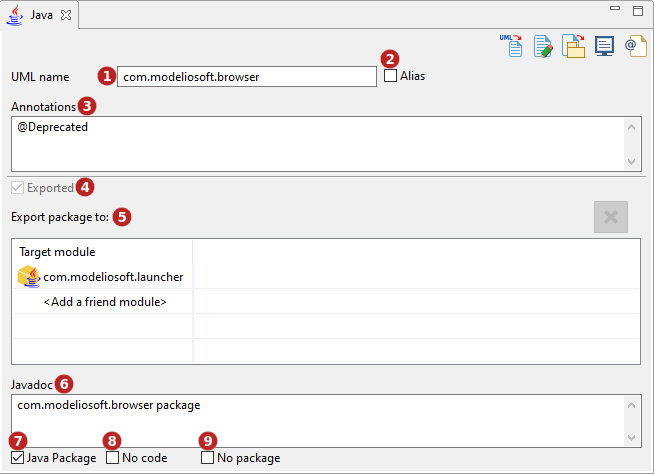654x474 pixels.
Task: Click the UML name input field
Action: (247, 77)
